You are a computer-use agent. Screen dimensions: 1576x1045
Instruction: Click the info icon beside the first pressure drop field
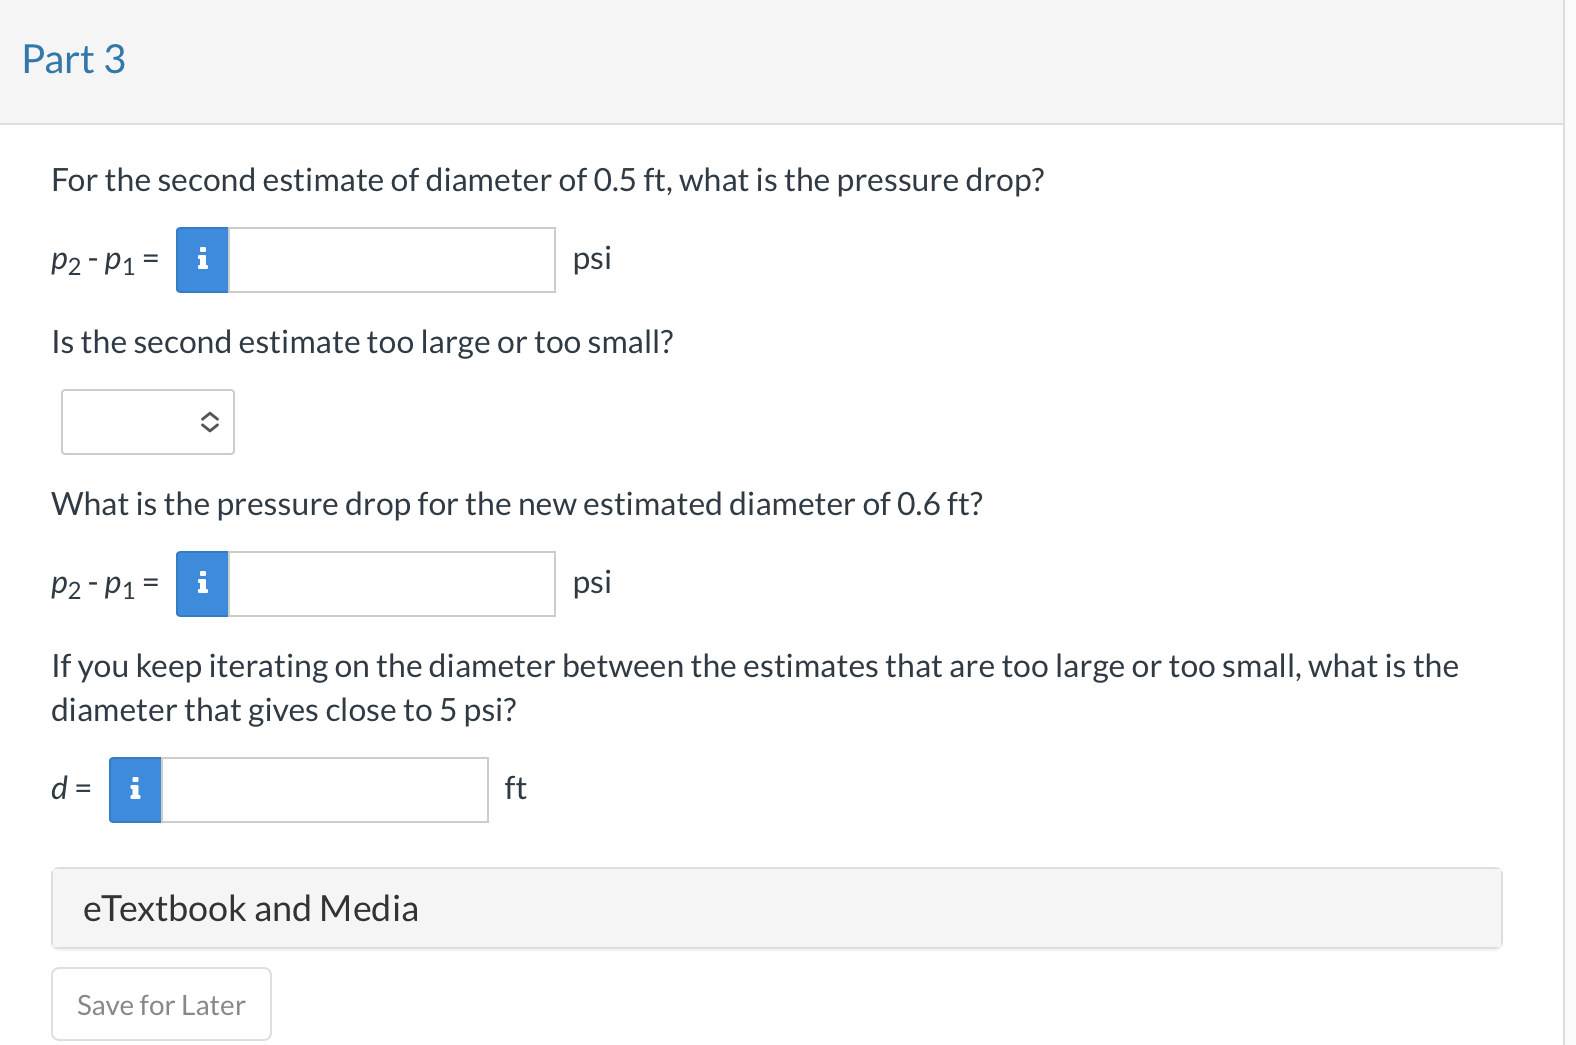point(201,259)
